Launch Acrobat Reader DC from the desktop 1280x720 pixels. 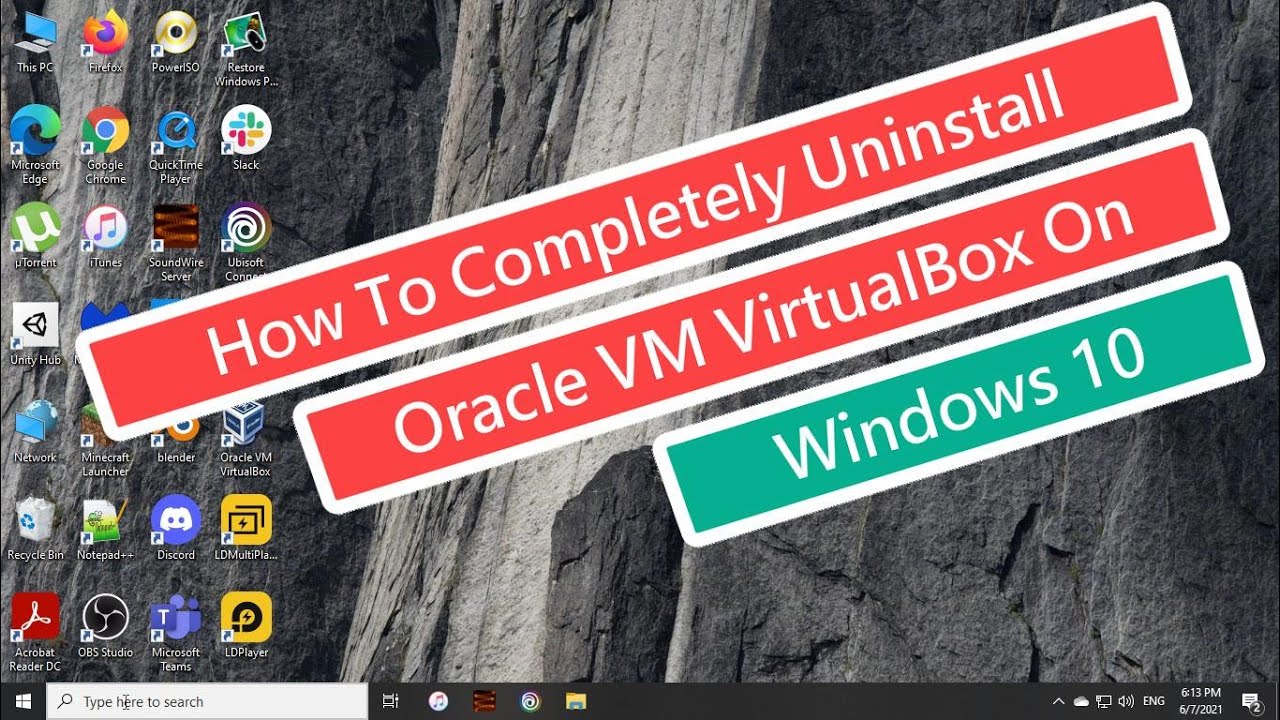point(35,632)
